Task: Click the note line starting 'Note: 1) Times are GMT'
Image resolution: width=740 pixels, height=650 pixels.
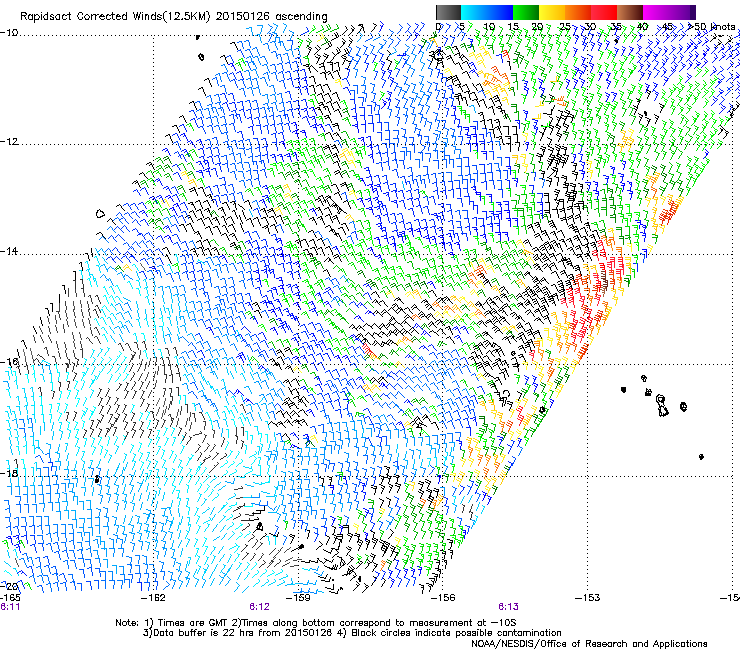Action: click(316, 623)
